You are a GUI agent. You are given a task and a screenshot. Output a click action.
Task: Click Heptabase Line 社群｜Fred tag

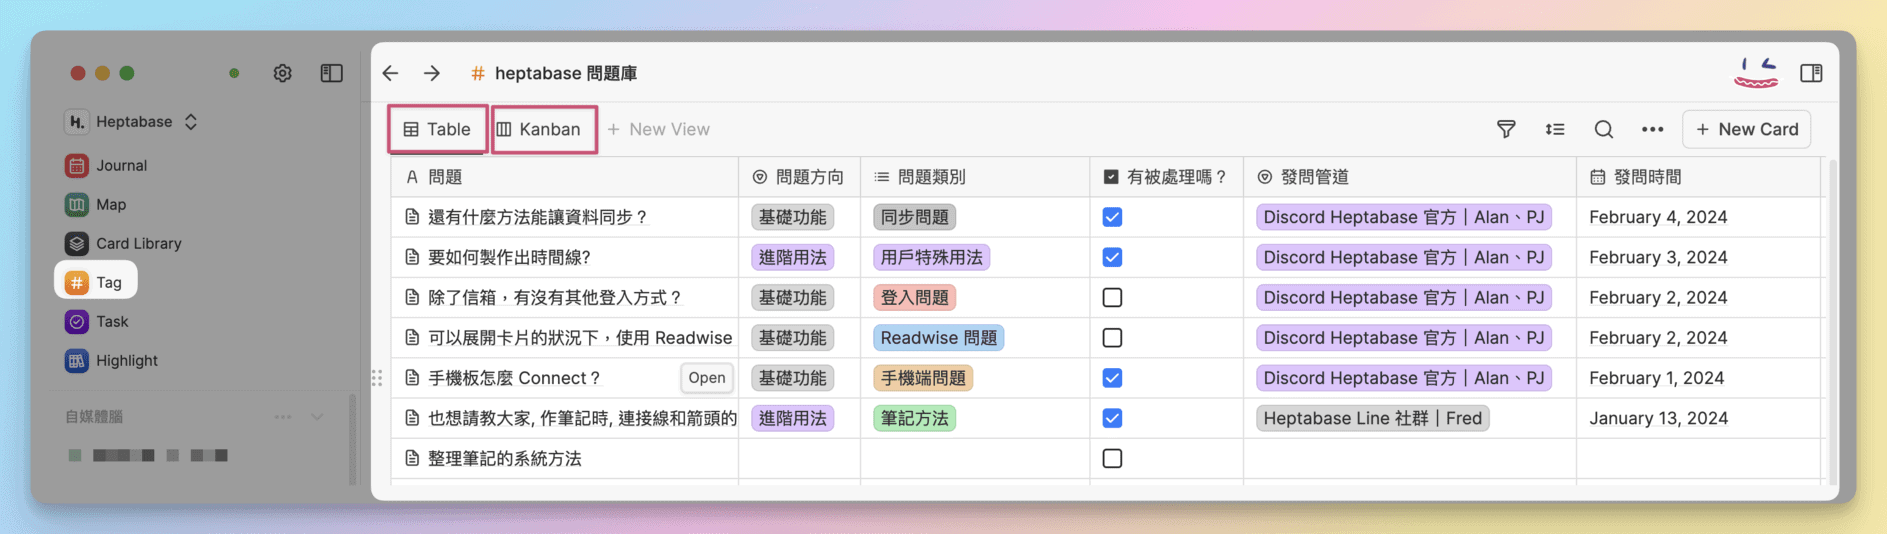(1373, 418)
